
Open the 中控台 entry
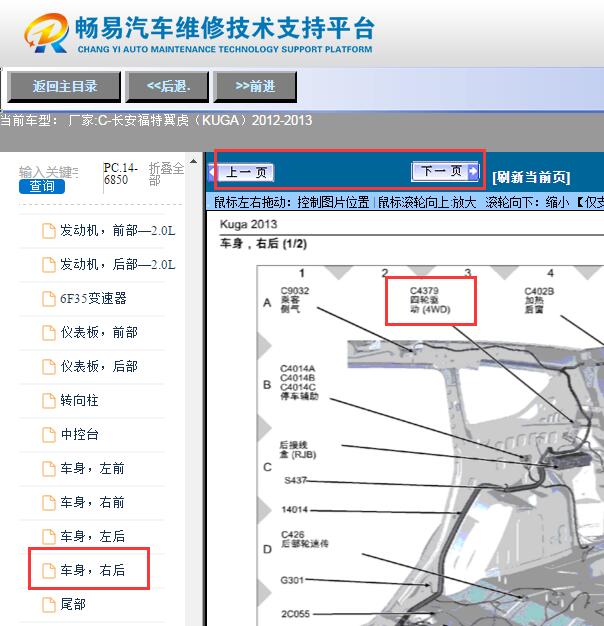coord(79,434)
